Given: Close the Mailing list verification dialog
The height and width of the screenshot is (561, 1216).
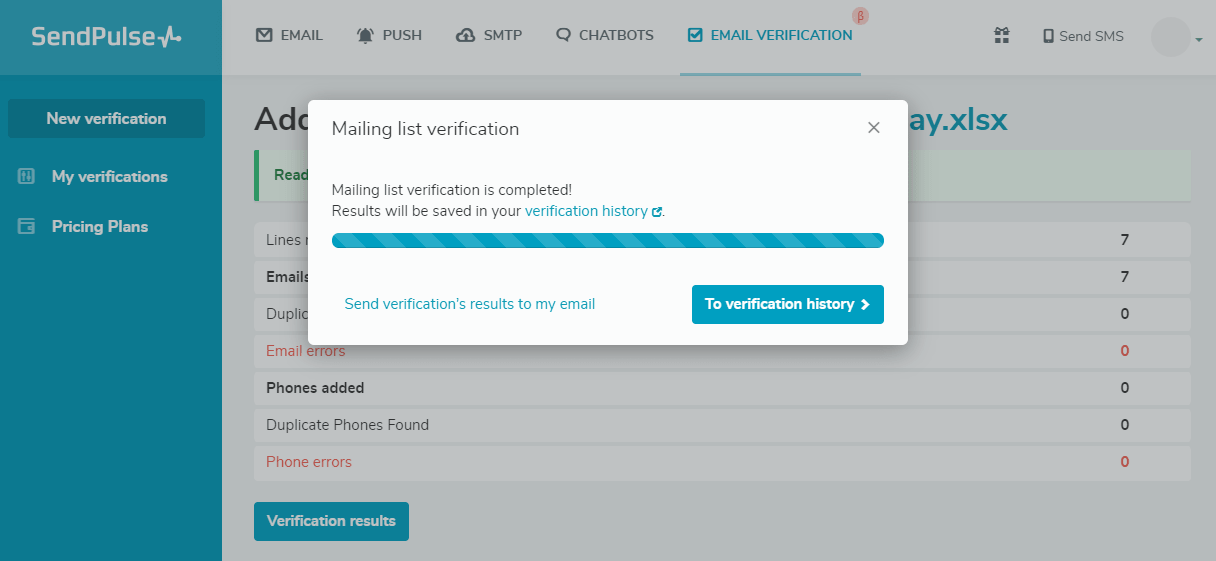Looking at the screenshot, I should pos(874,128).
